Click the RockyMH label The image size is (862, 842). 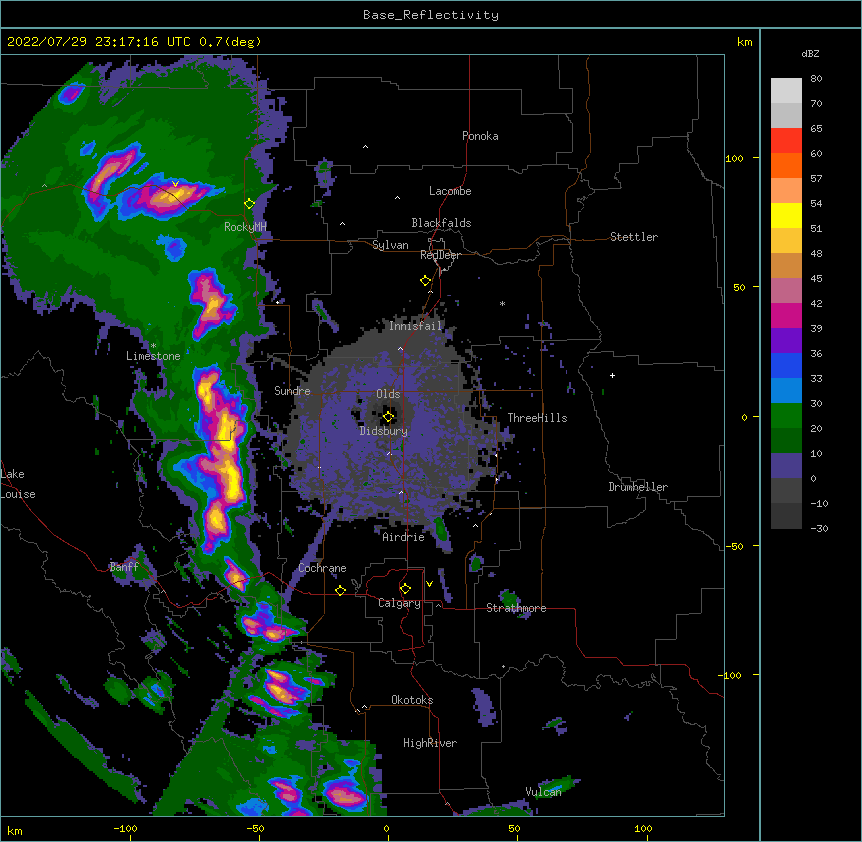(245, 226)
